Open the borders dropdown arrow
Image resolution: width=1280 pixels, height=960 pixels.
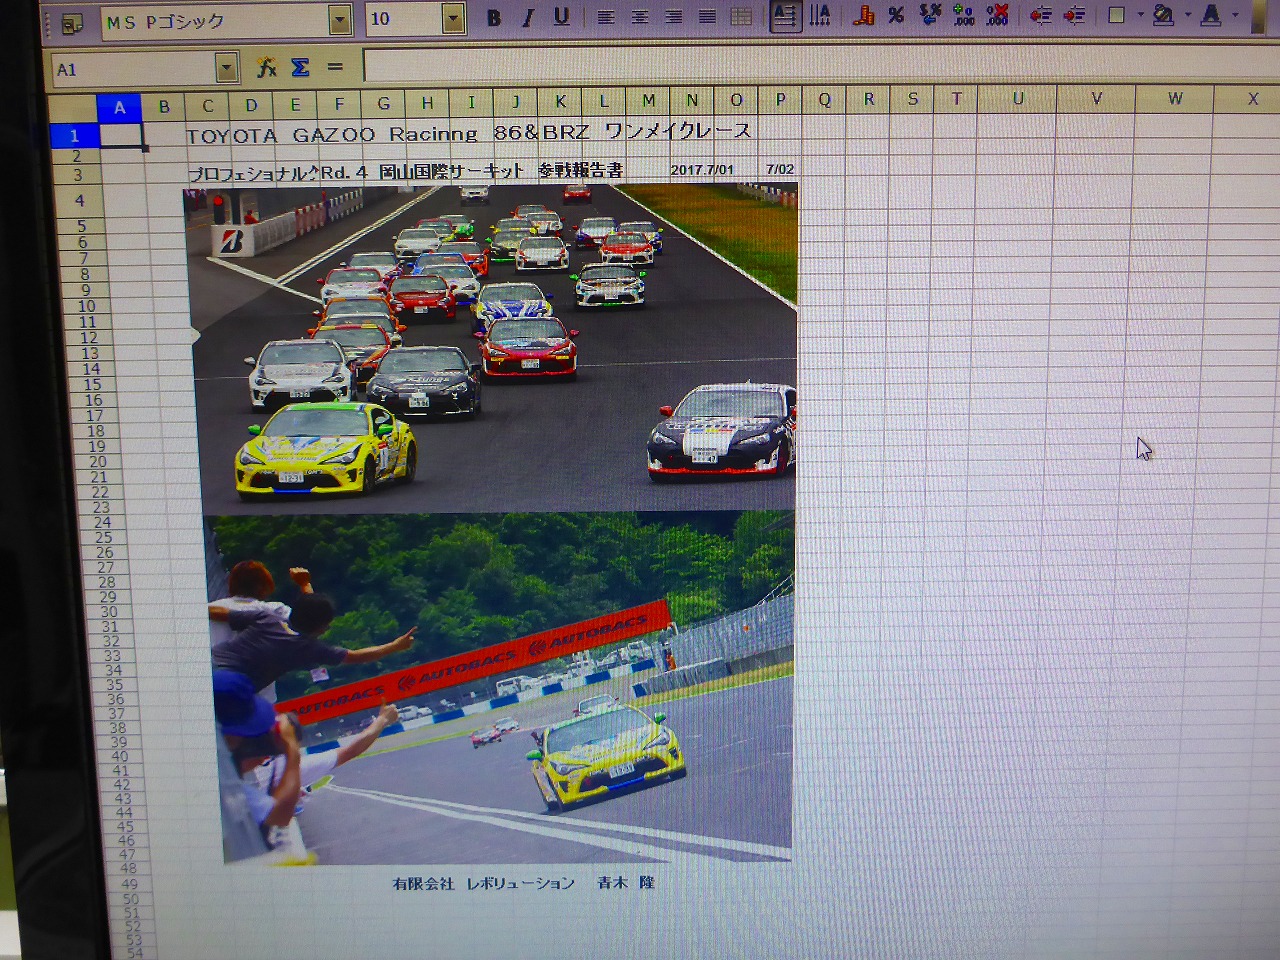point(1140,15)
